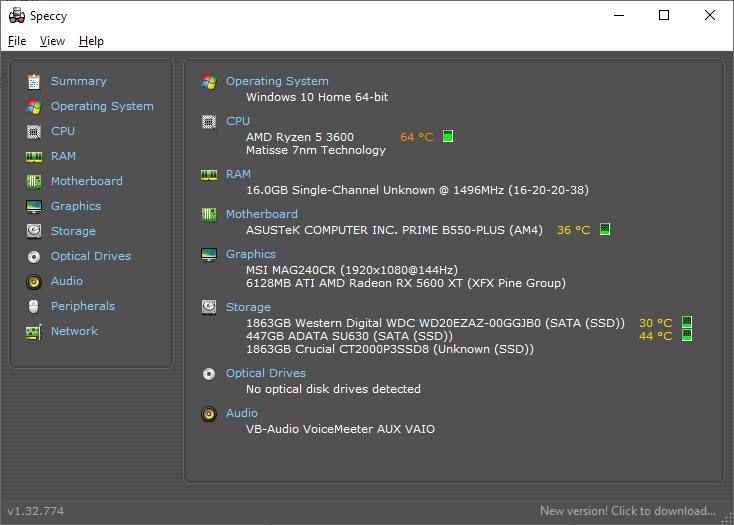Screen dimensions: 734x525
Task: Click '6128MB ATI AMD Radeon RX 5600 XT' text
Action: pyautogui.click(x=406, y=283)
